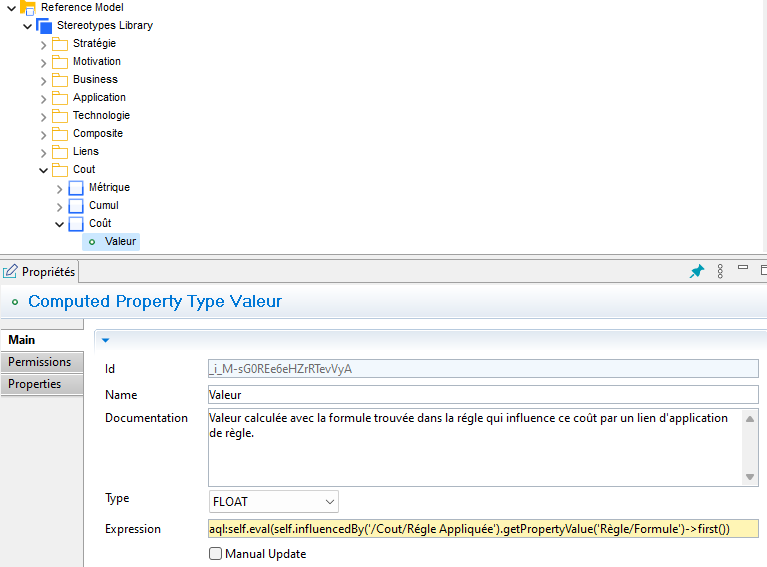Open the Properties view three-dot menu

720,271
